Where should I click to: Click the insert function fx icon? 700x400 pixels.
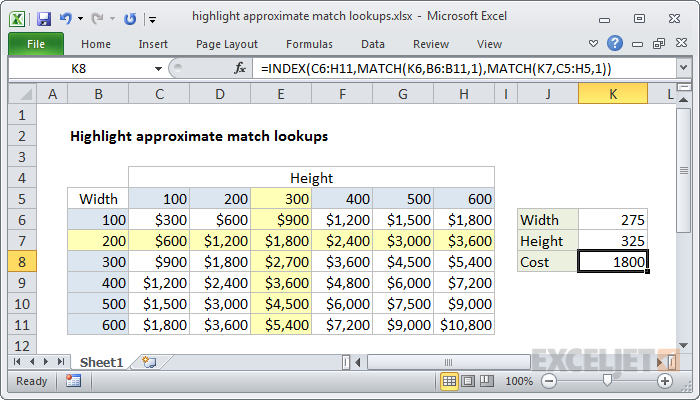pyautogui.click(x=240, y=68)
